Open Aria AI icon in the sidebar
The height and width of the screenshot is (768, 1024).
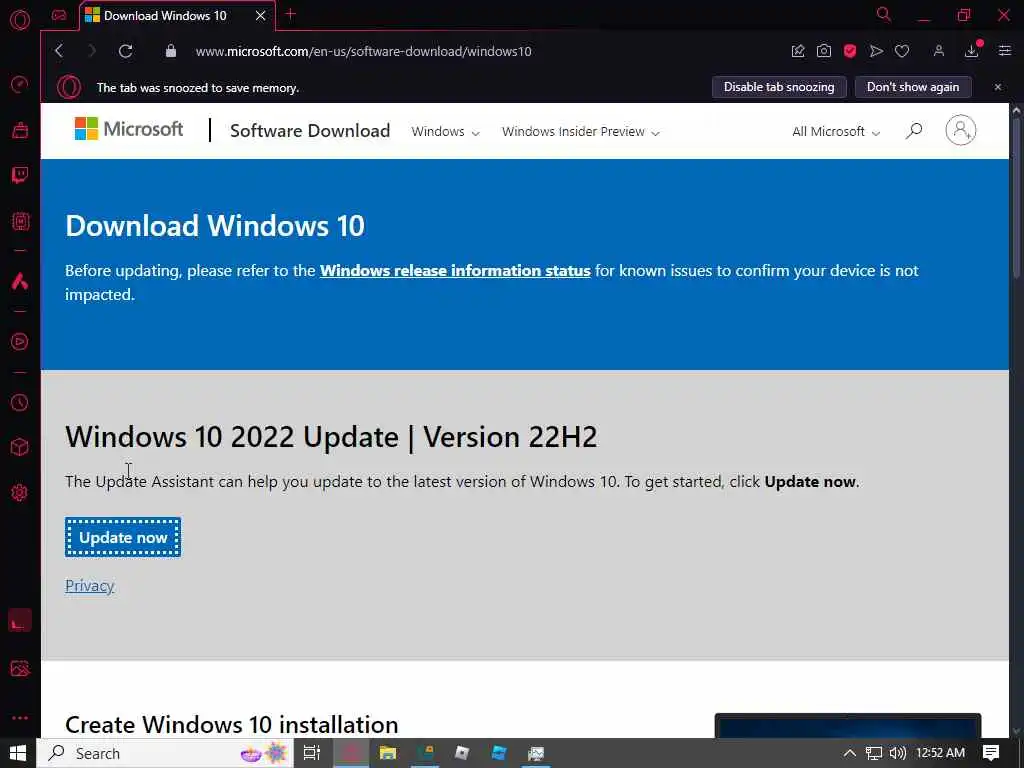20,281
